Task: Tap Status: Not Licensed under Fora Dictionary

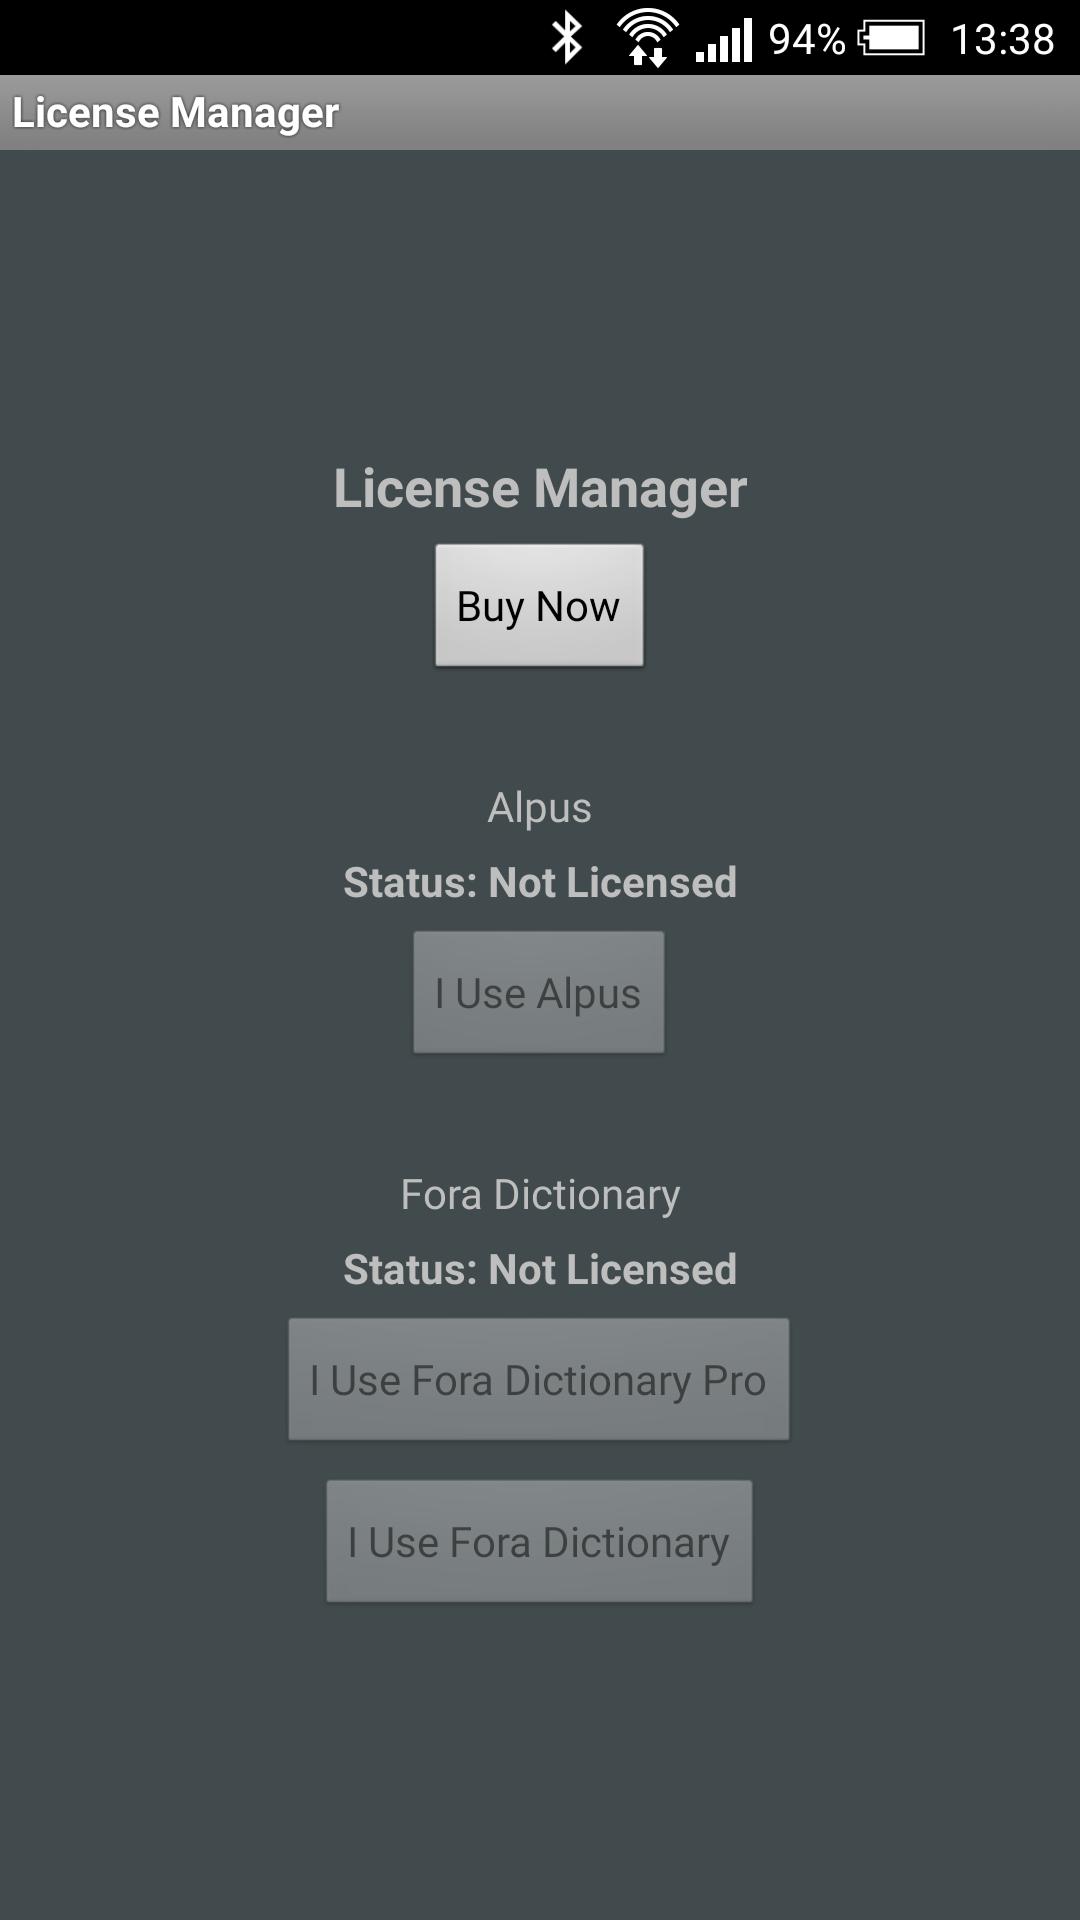Action: (x=540, y=1269)
